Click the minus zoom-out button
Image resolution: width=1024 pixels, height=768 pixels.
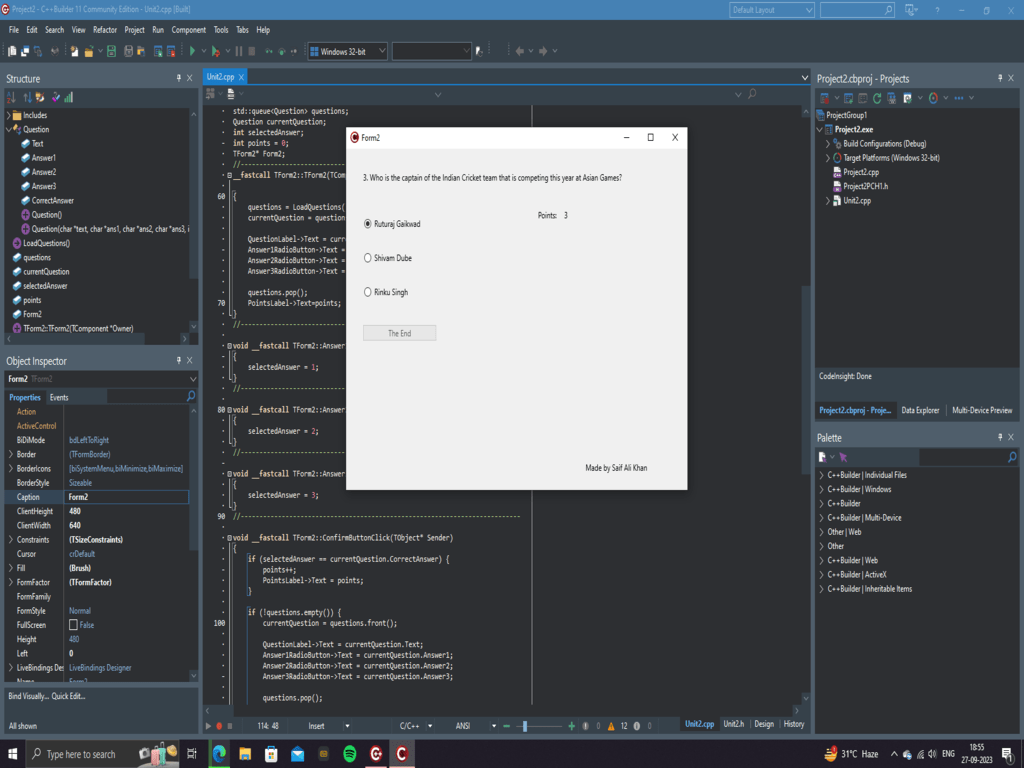[x=506, y=726]
